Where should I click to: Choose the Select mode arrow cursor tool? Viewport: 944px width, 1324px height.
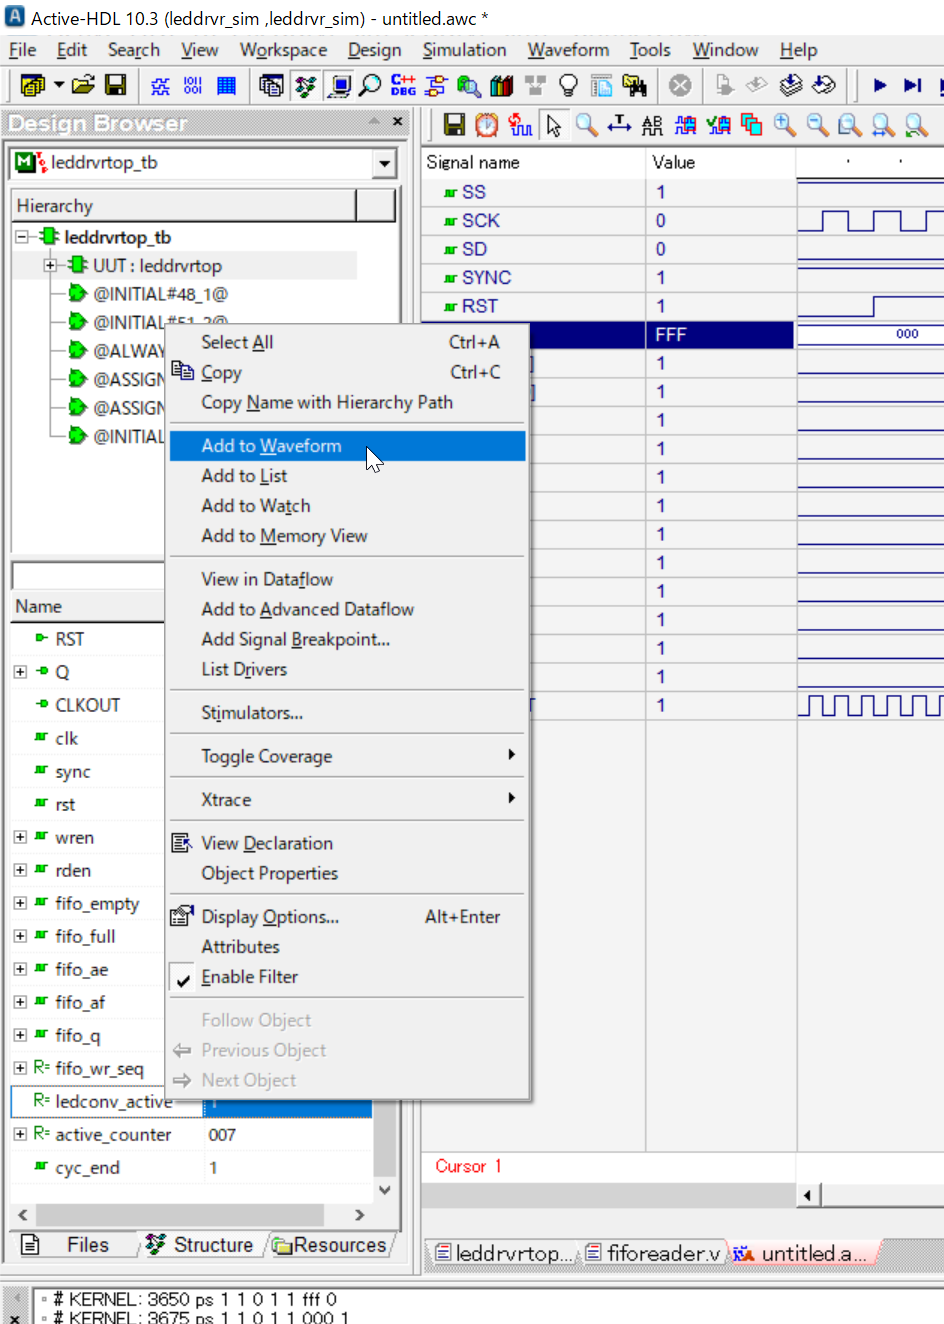[554, 124]
